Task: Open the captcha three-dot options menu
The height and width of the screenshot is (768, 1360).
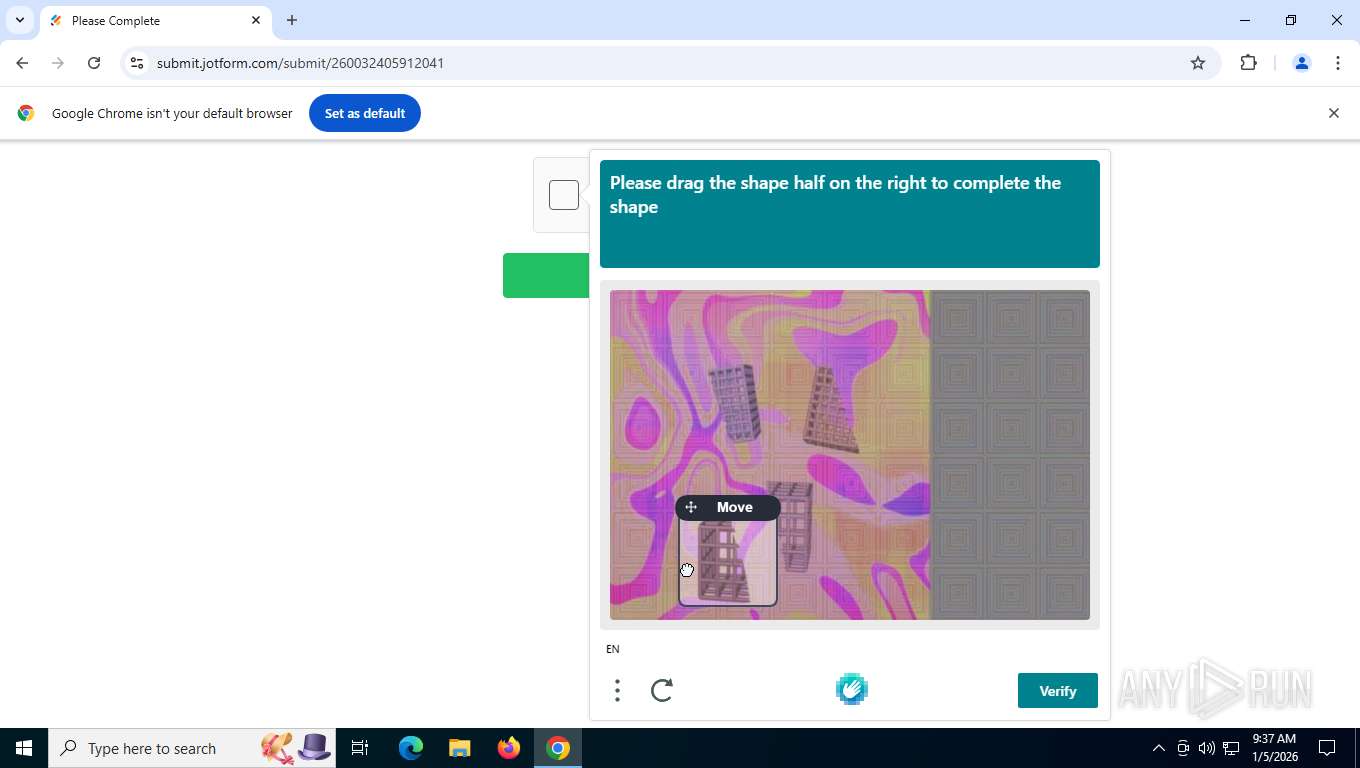Action: tap(617, 690)
